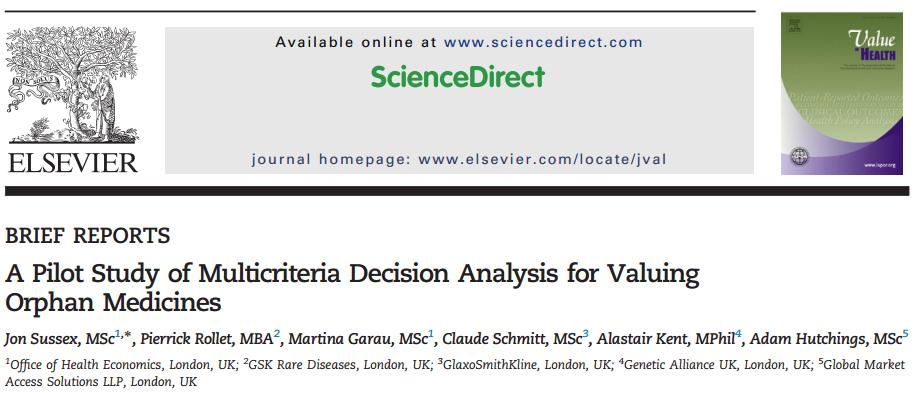
Task: Click affiliation superscript 4 after Alastair Kent
Action: [x=738, y=334]
